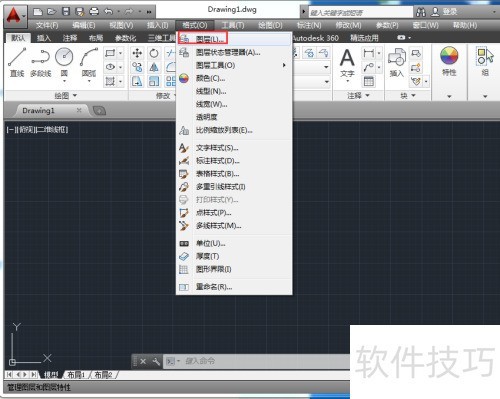The width and height of the screenshot is (500, 399).
Task: Choose Rename (重命名) menu entry
Action: 234,287
